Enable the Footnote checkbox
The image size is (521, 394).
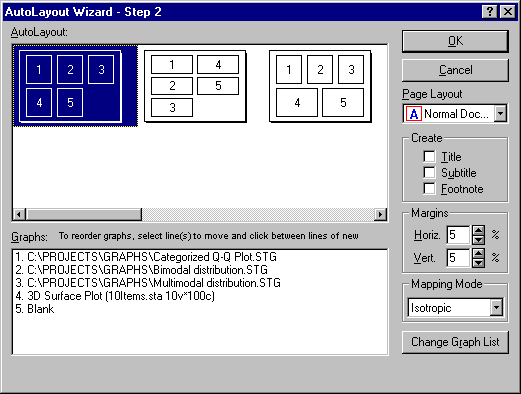[x=429, y=188]
